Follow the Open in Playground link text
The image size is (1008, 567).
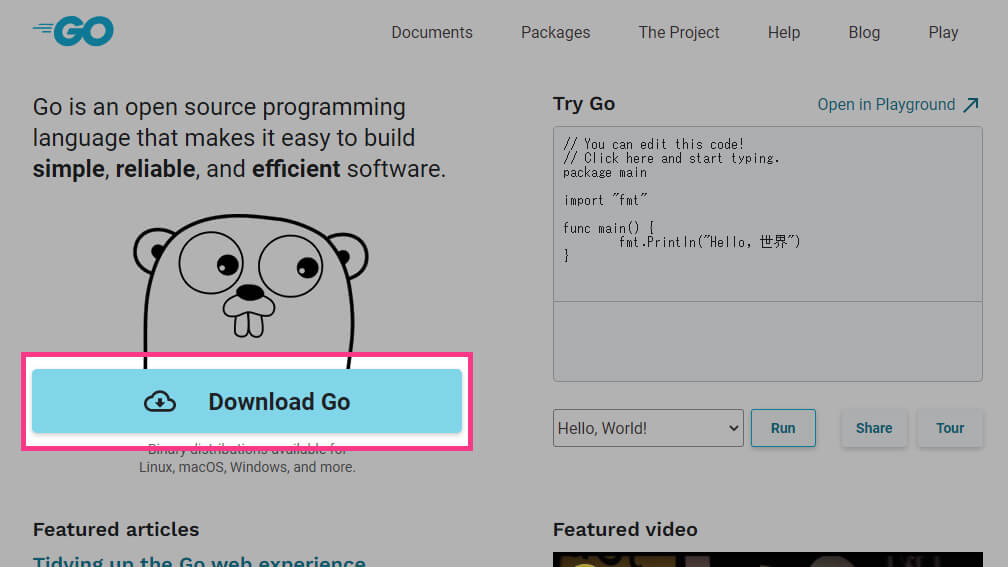tap(886, 105)
